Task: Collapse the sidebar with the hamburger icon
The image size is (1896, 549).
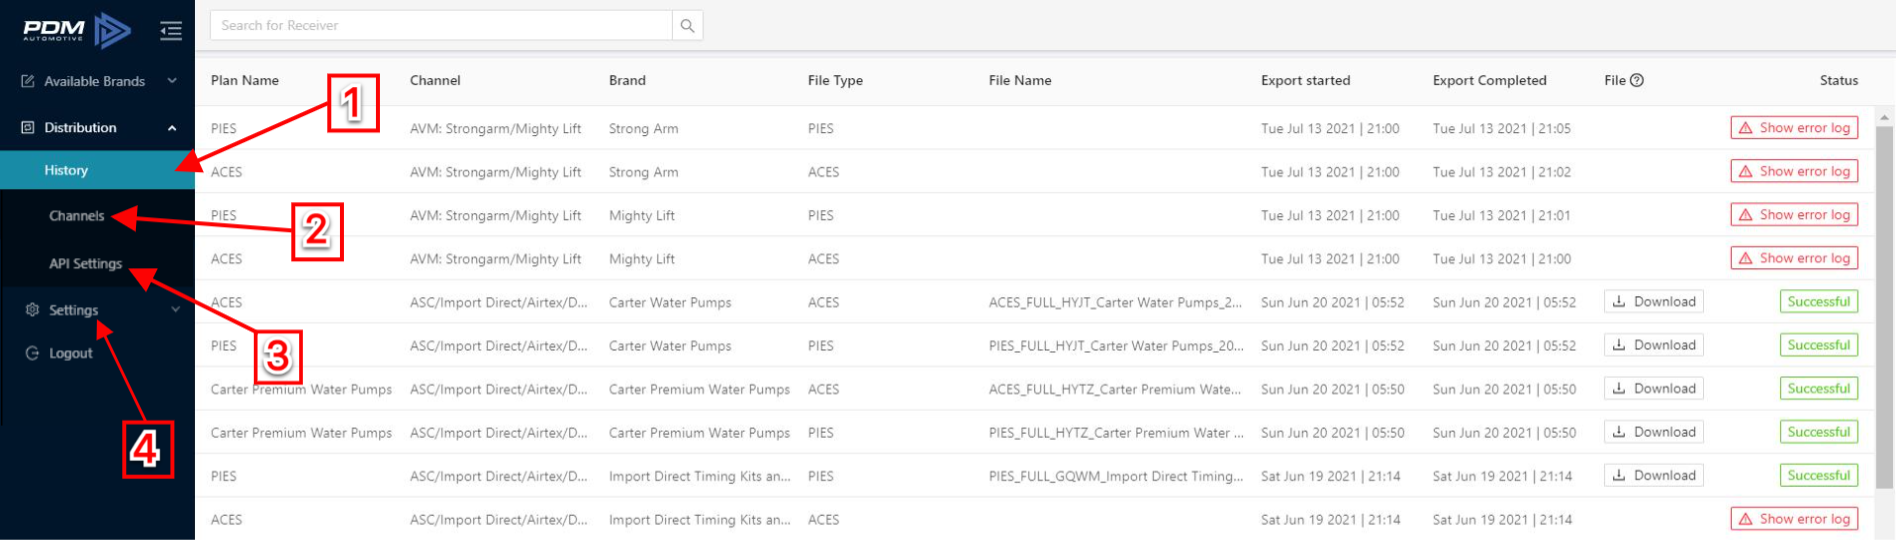Action: click(171, 31)
